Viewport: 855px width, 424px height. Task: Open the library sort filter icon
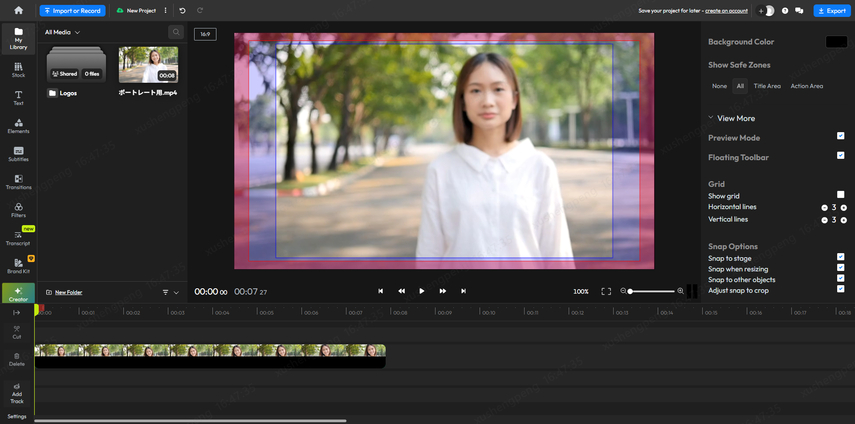coord(165,293)
